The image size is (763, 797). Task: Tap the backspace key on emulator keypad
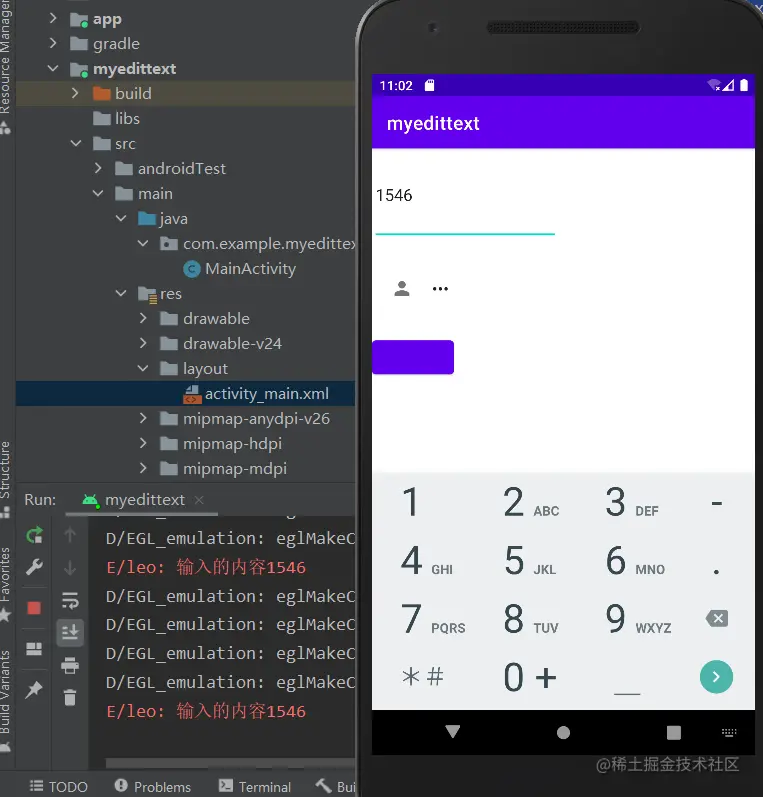coord(717,619)
